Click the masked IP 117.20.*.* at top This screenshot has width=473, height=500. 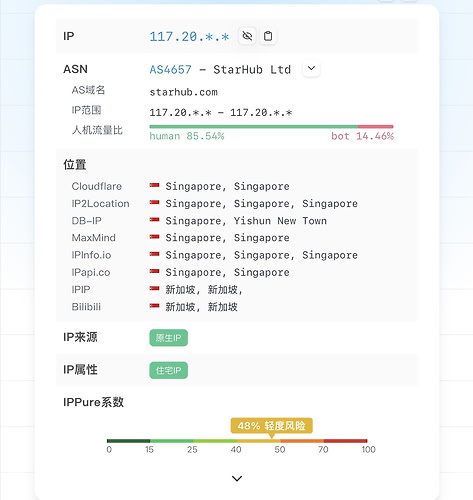tap(189, 37)
